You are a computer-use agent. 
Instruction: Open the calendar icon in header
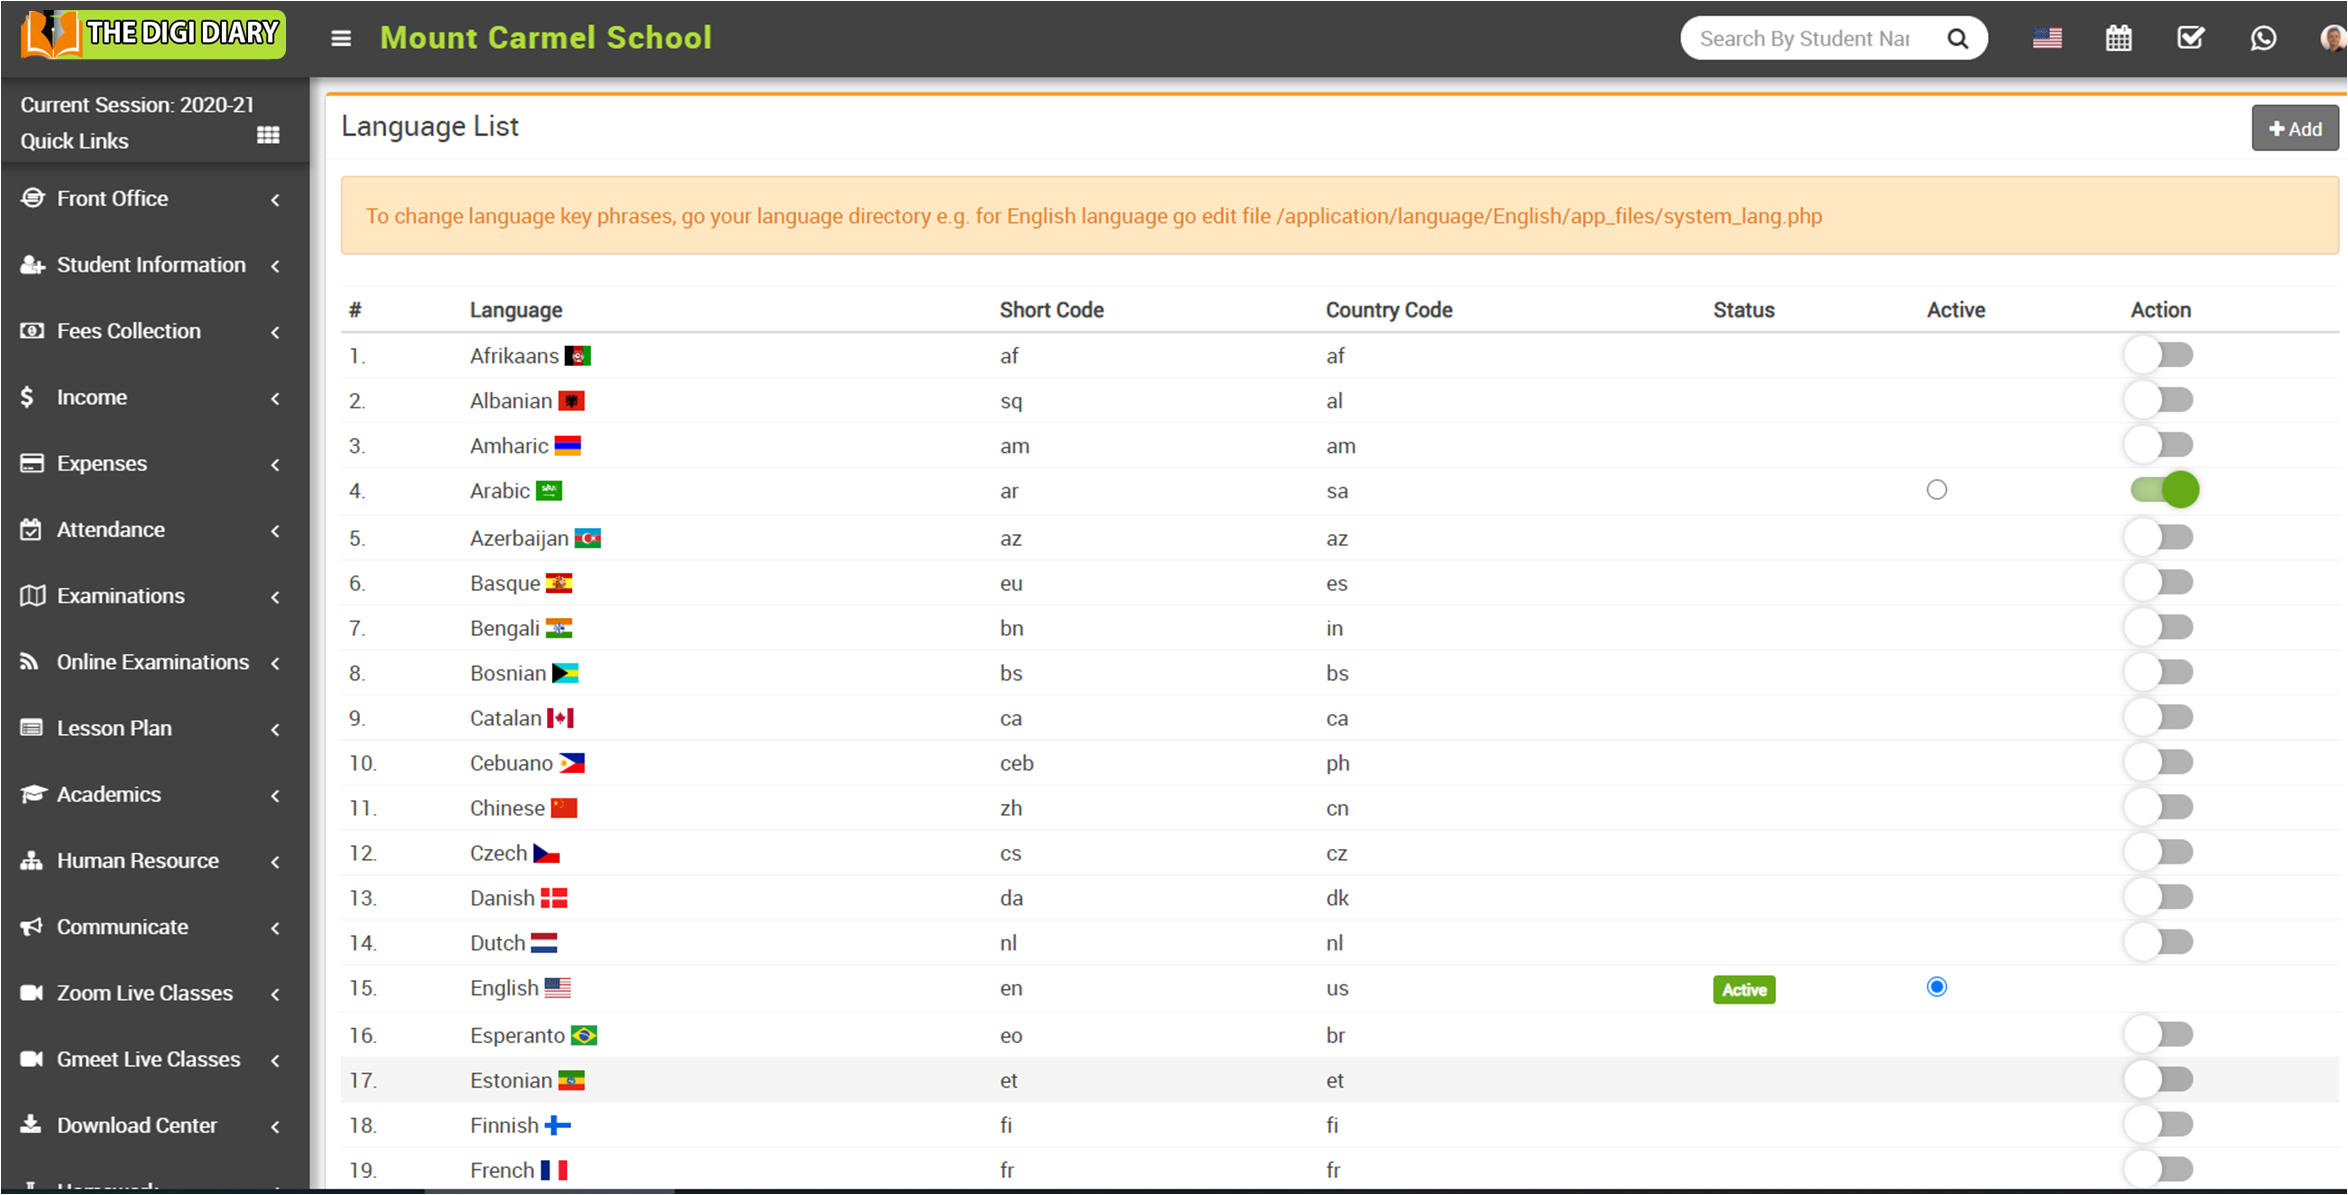click(x=2118, y=38)
